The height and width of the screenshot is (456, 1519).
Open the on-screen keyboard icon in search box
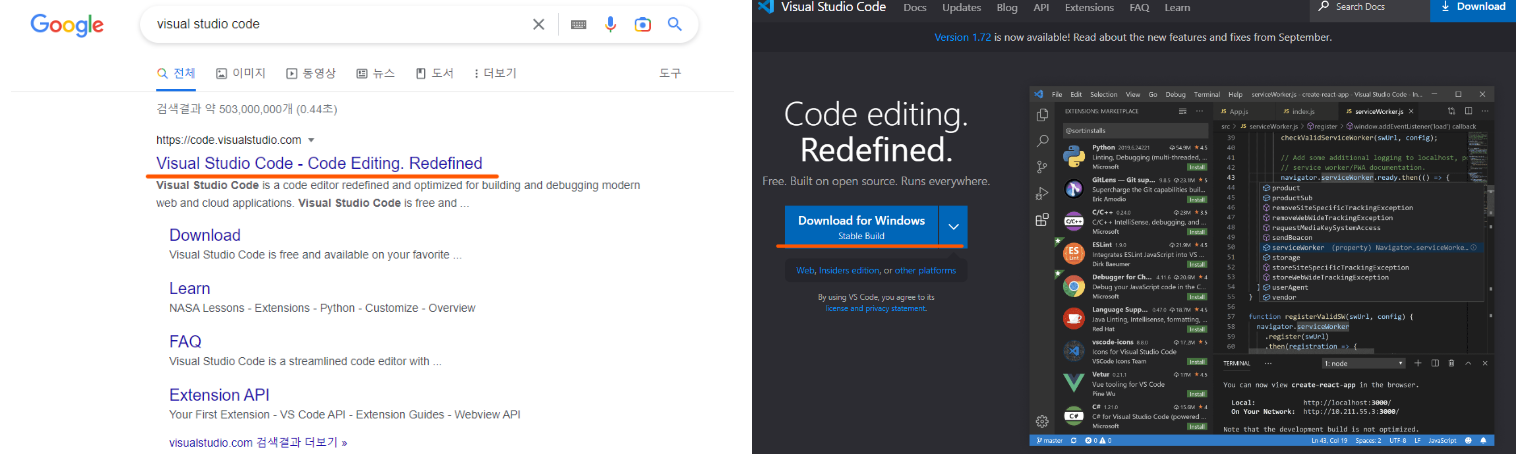click(x=578, y=24)
